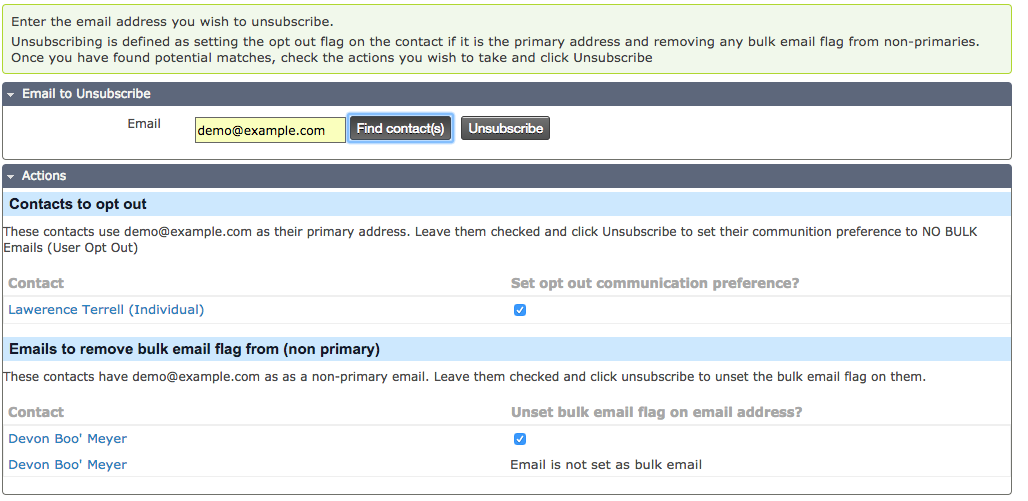Open Devon Boo' Meyer link beside the checkbox
The width and height of the screenshot is (1028, 501).
(x=68, y=439)
